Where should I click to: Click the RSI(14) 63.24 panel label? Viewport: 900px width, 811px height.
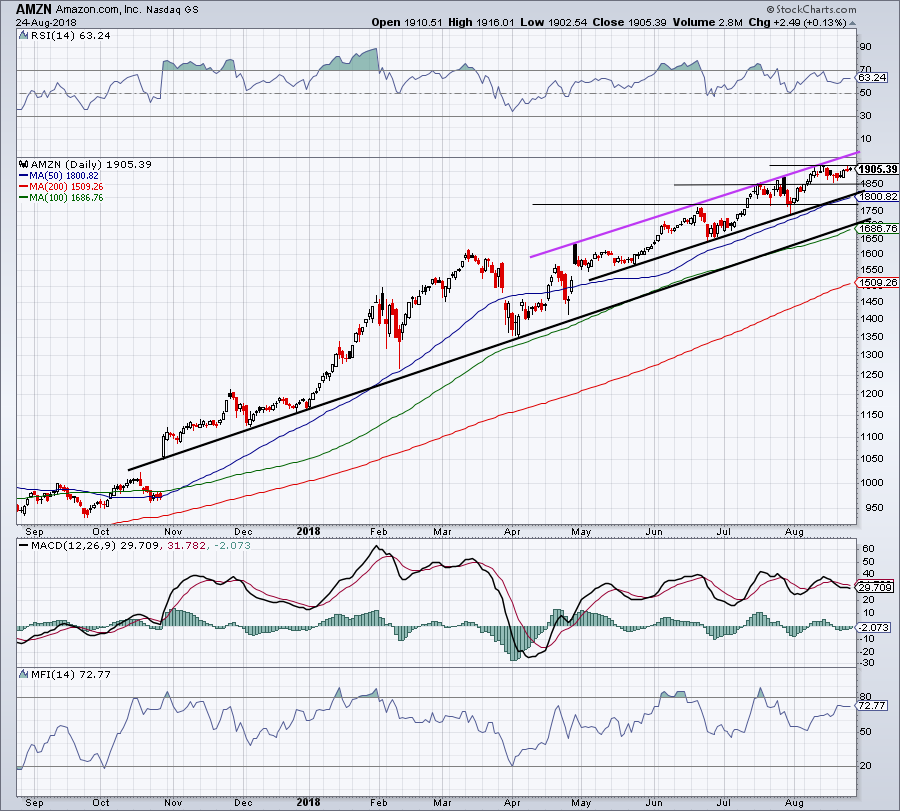[70, 36]
